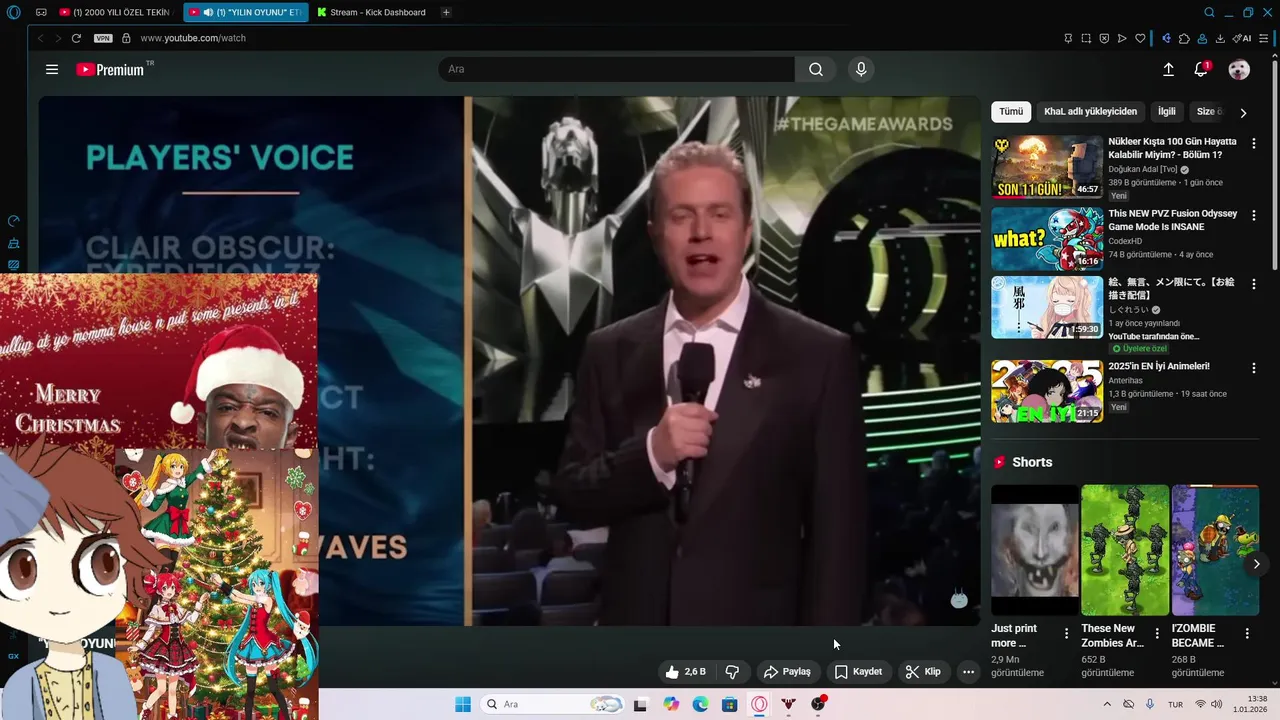This screenshot has width=1280, height=720.
Task: Bookmark page with the heart icon
Action: click(1140, 38)
